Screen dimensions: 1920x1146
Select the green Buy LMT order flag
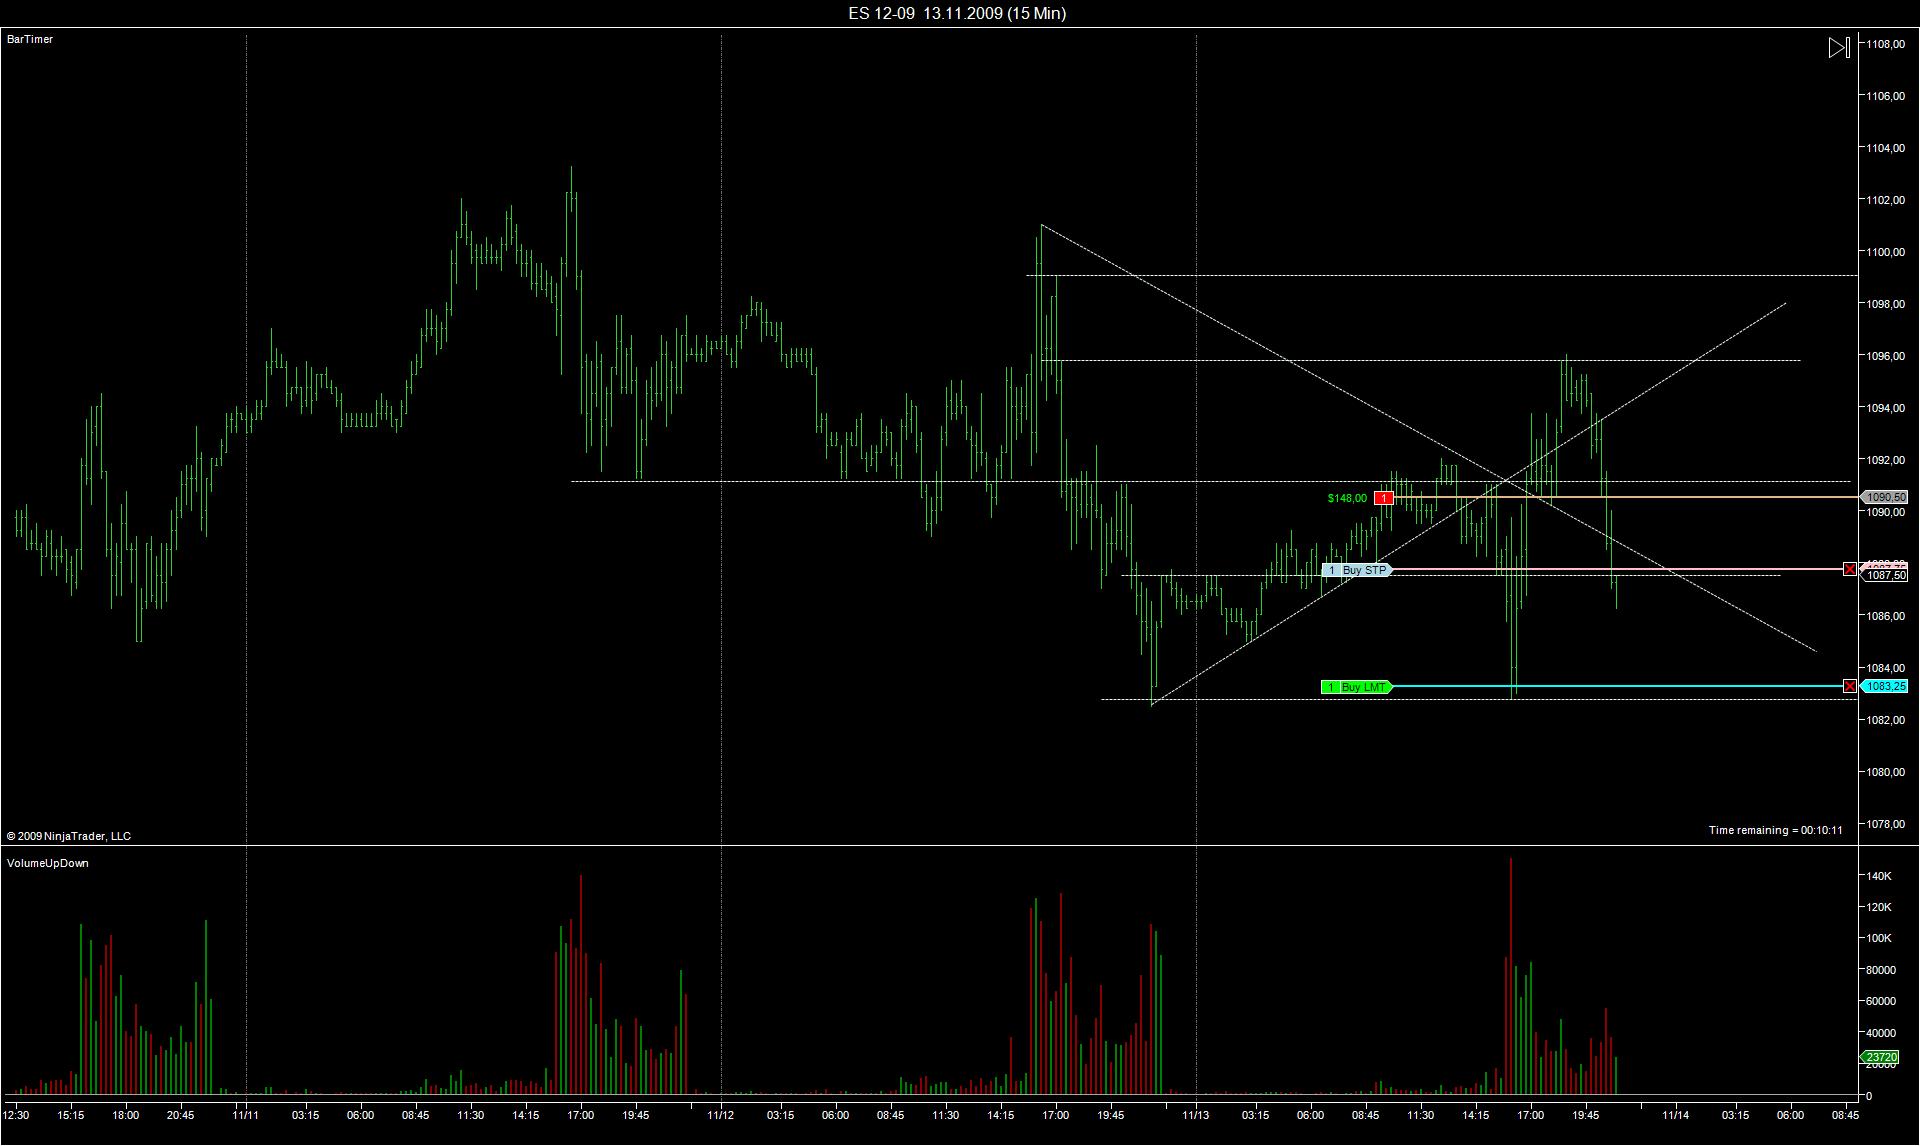pos(1357,687)
